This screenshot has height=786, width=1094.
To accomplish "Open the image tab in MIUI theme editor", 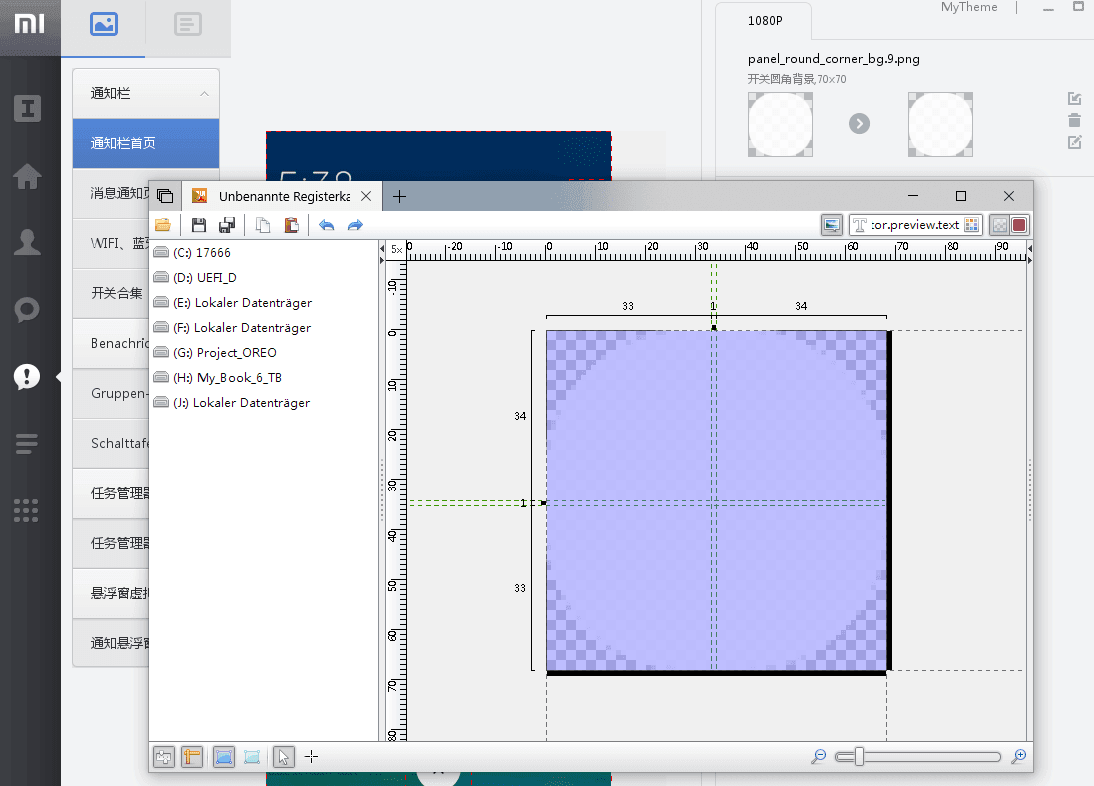I will (103, 25).
